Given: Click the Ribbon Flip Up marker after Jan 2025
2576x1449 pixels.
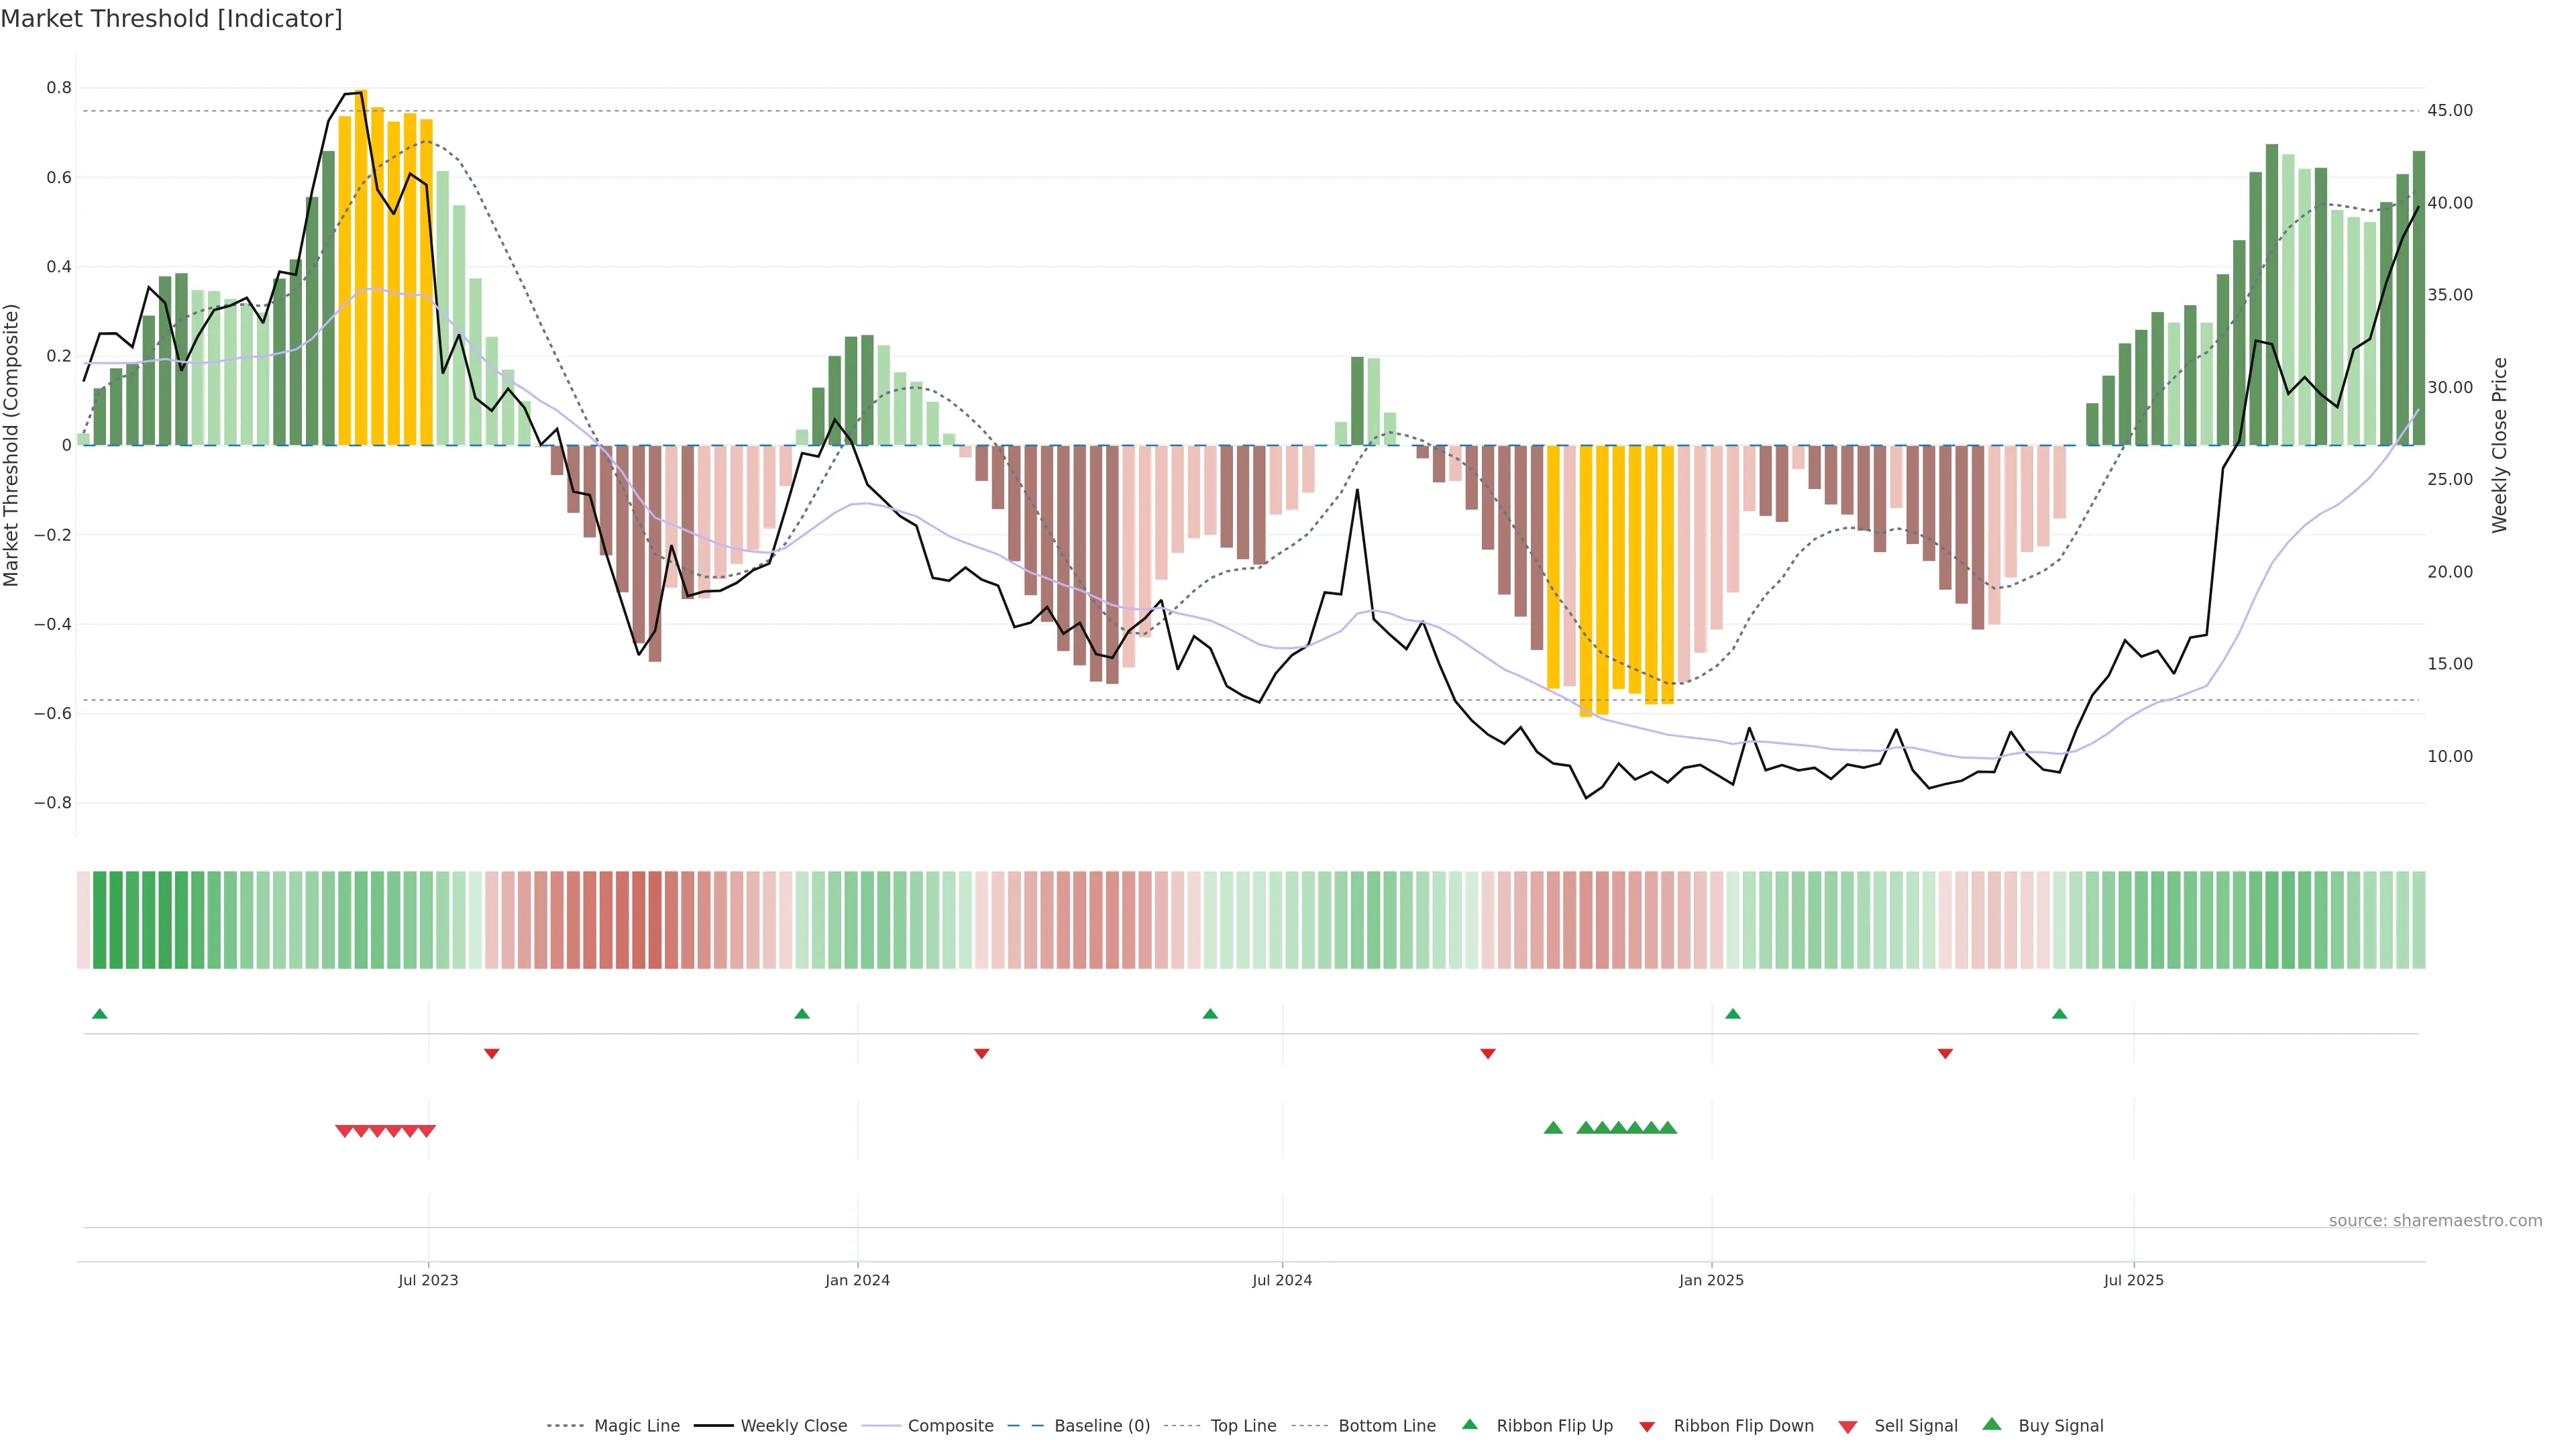Looking at the screenshot, I should [1733, 1014].
